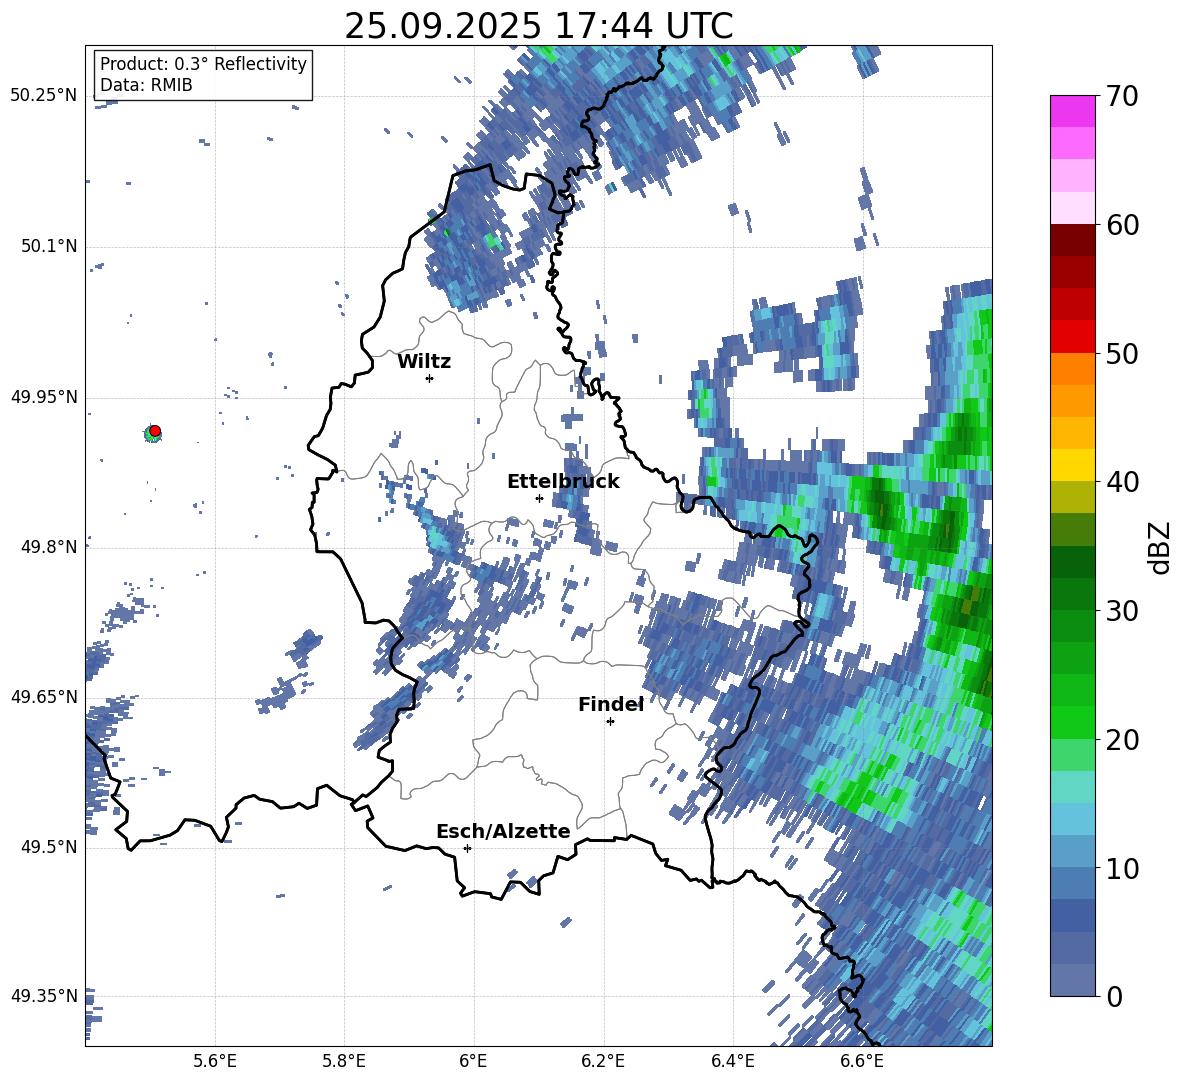
Task: Click the colorbar 50 tick label
Action: pos(1122,354)
